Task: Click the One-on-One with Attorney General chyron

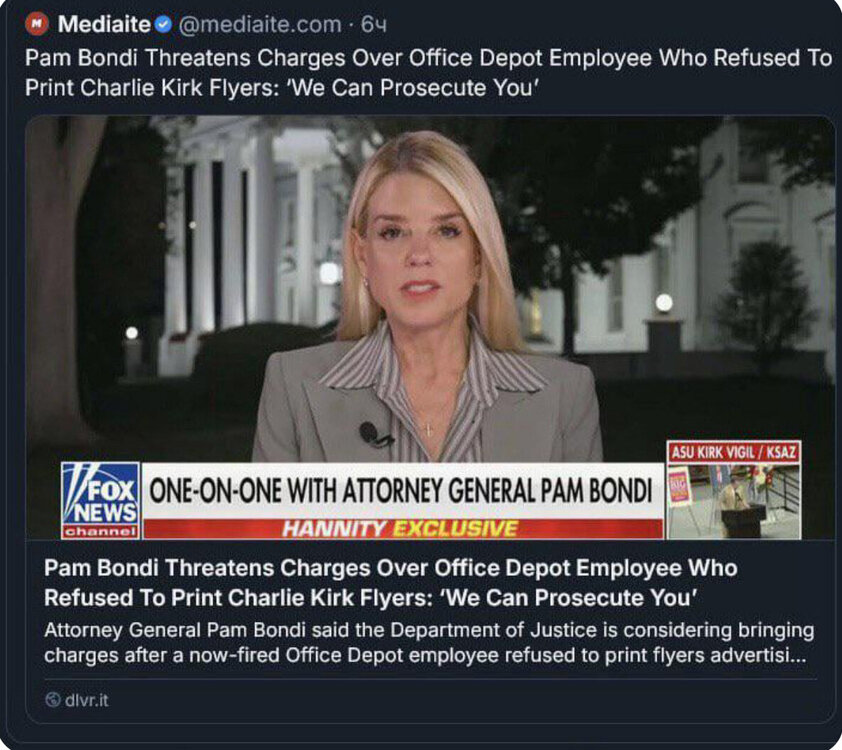Action: (x=402, y=490)
